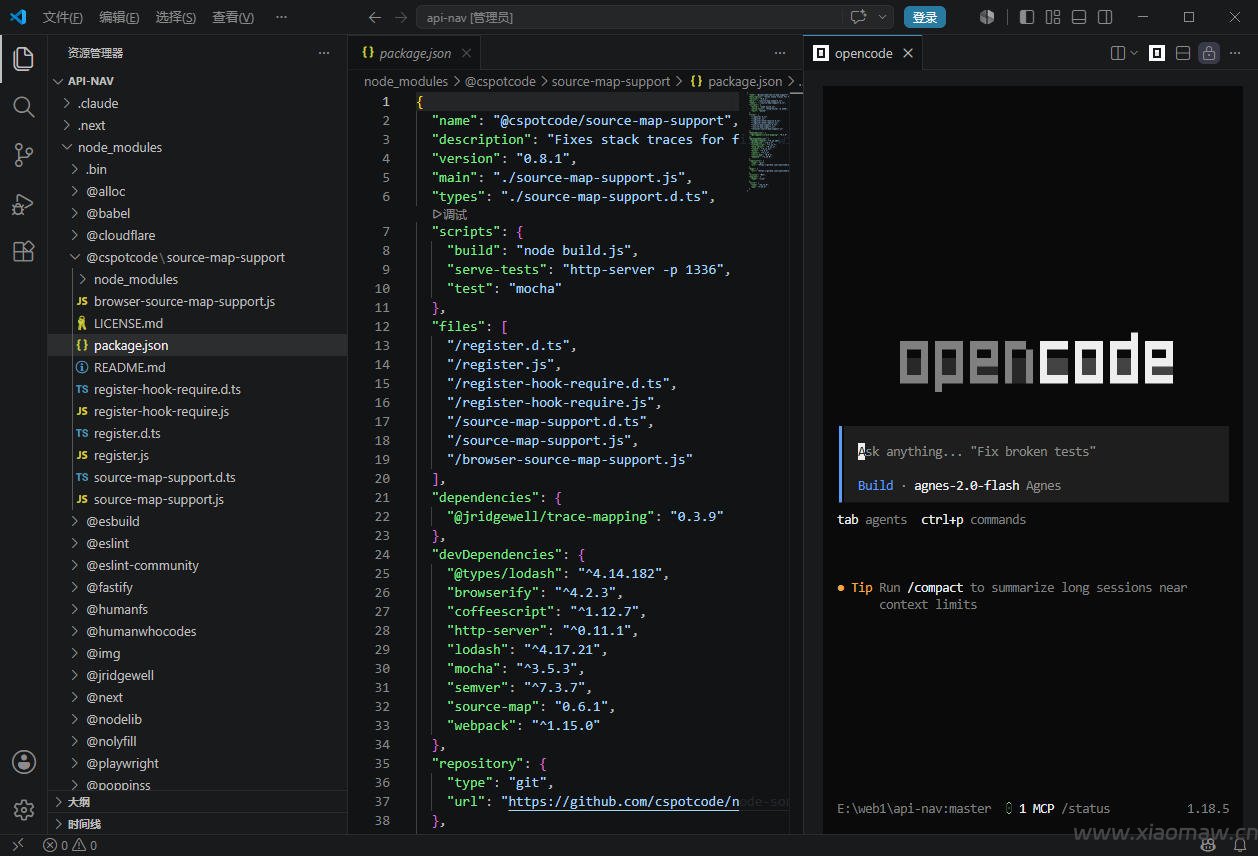
Task: Click the Copilot status icon in status bar
Action: click(1209, 845)
